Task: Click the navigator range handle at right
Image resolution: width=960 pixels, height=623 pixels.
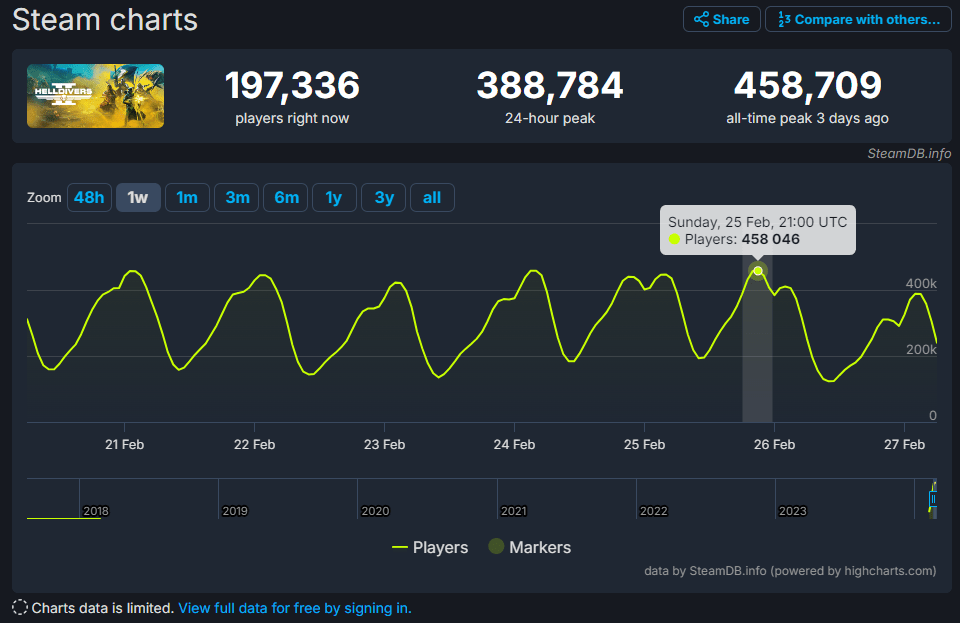Action: (933, 499)
